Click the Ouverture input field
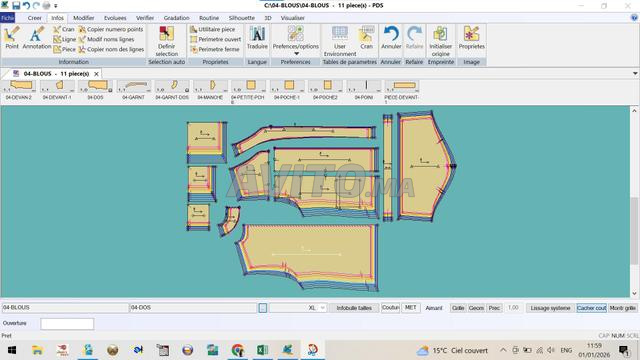640x360 pixels. coord(67,324)
